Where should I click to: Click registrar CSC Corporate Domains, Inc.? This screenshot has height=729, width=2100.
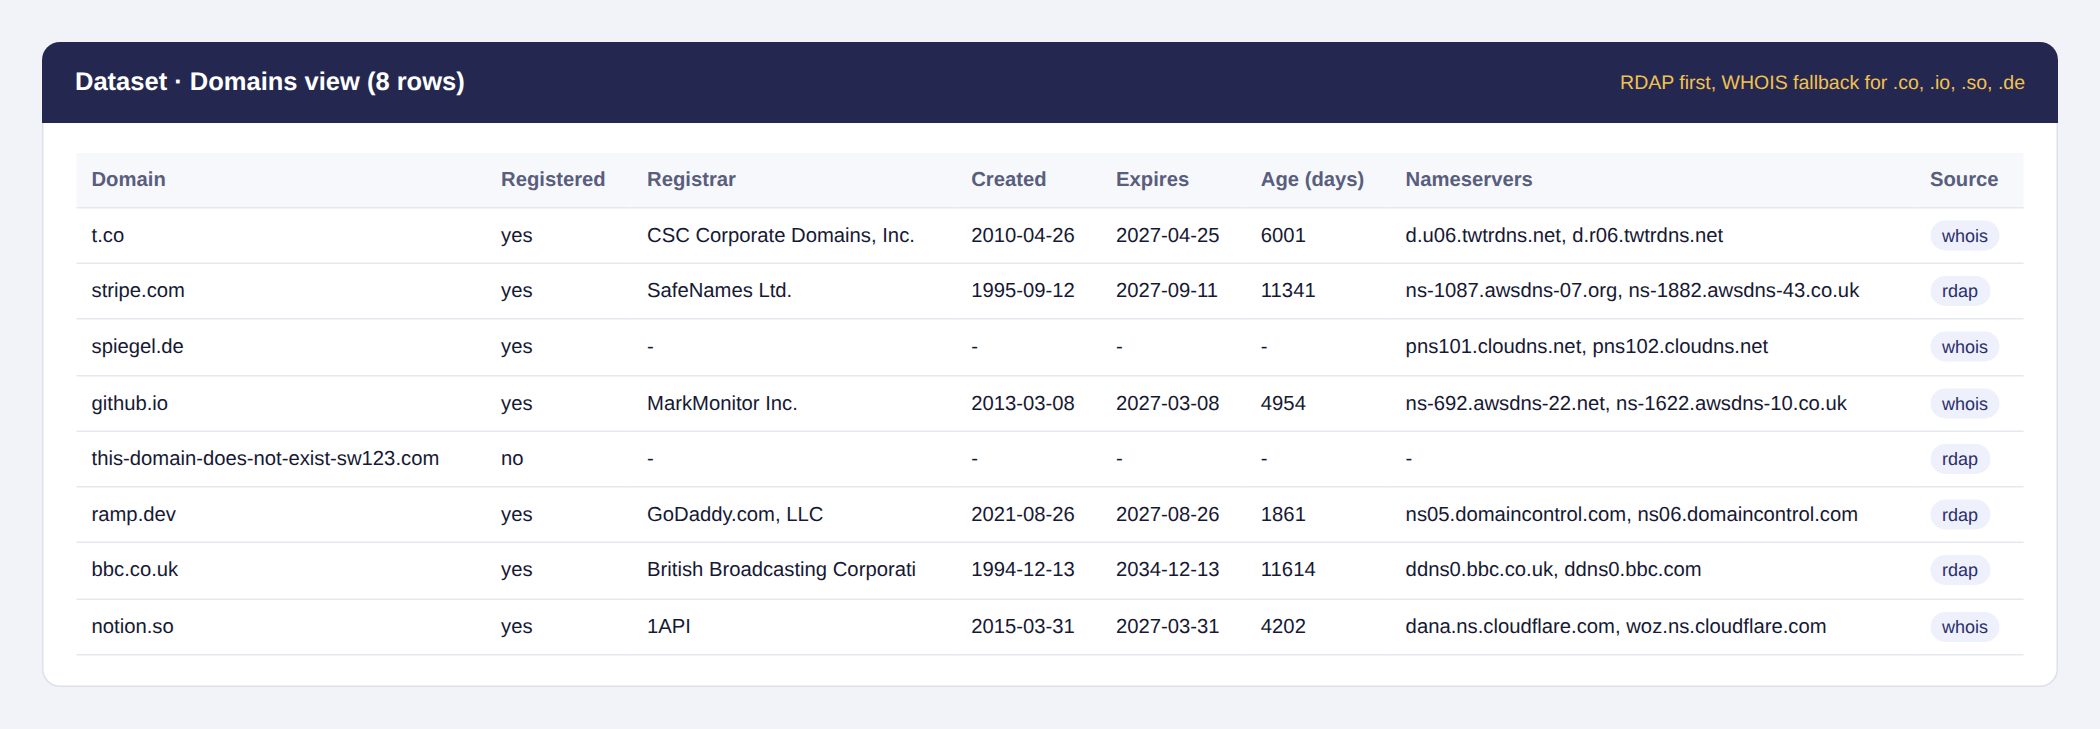(780, 236)
